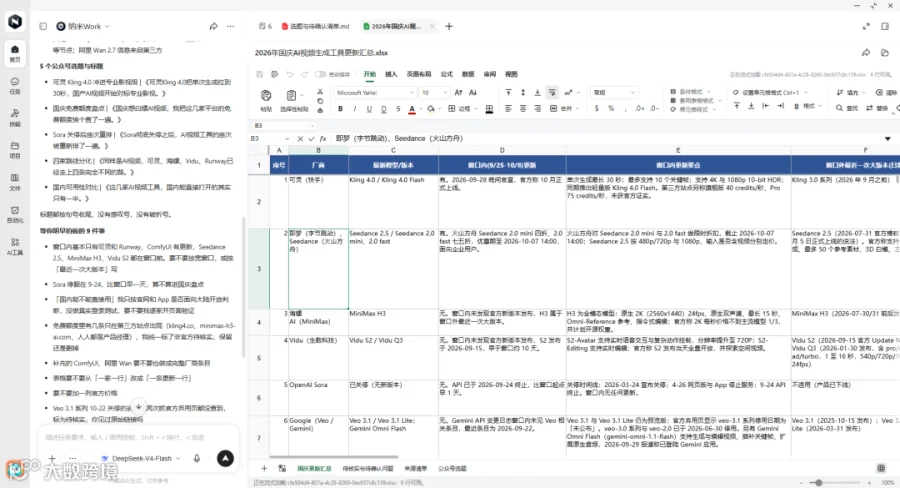
Task: Expand the formula bar with black triangle
Action: [x=887, y=138]
